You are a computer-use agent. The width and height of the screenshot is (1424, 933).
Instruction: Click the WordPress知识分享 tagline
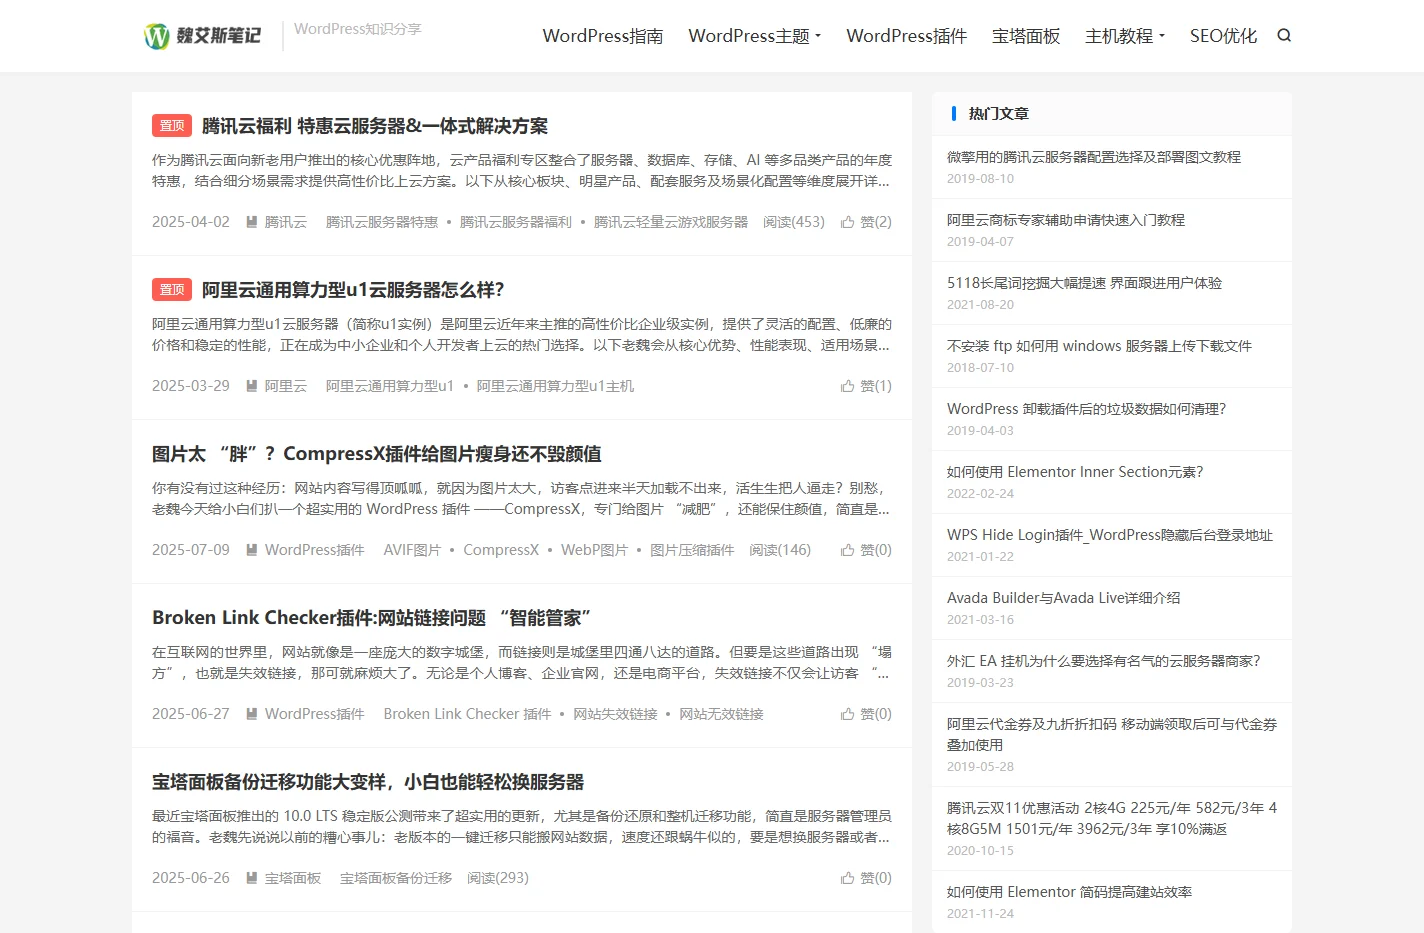[358, 29]
